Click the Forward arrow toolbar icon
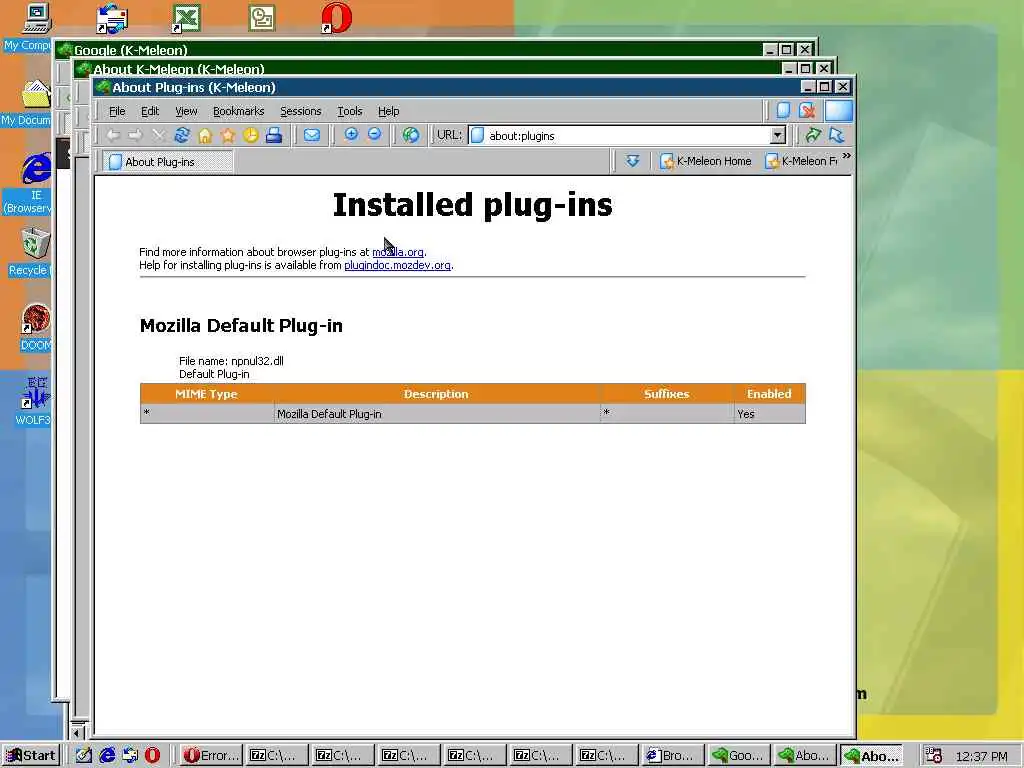 [x=135, y=135]
